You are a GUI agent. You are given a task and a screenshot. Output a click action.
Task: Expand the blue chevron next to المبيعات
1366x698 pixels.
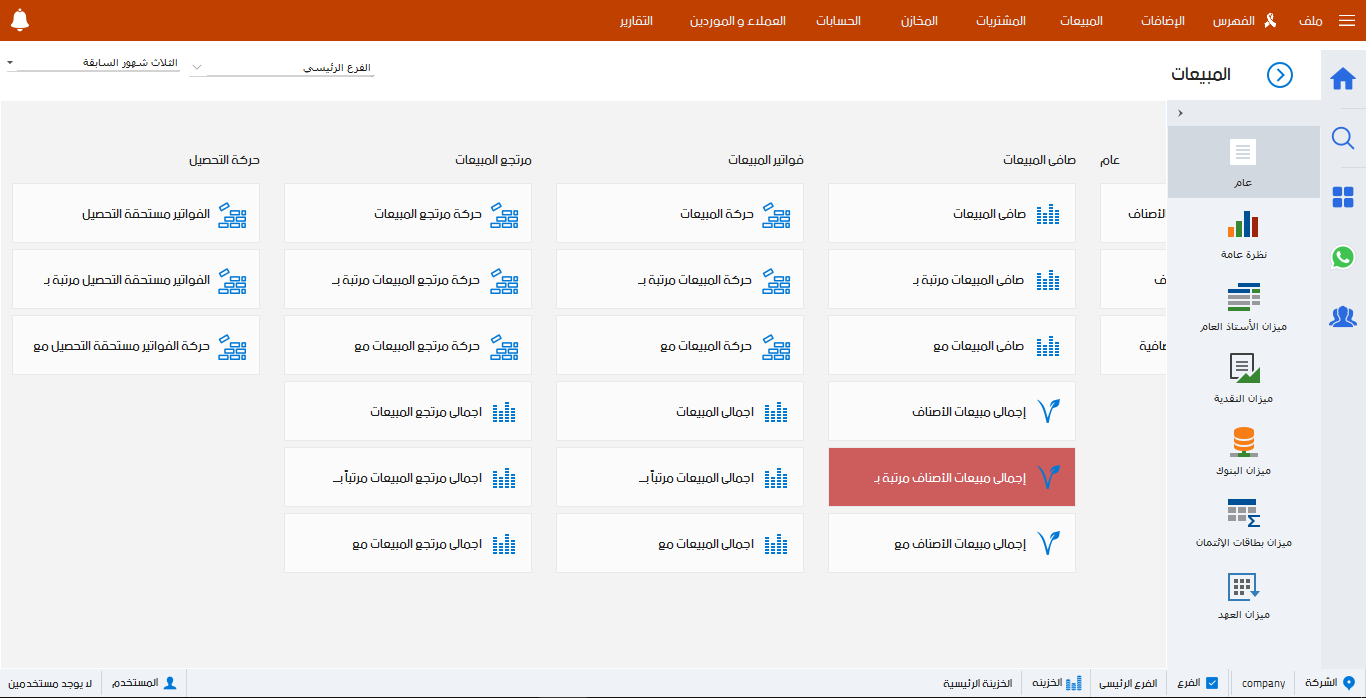[1279, 76]
